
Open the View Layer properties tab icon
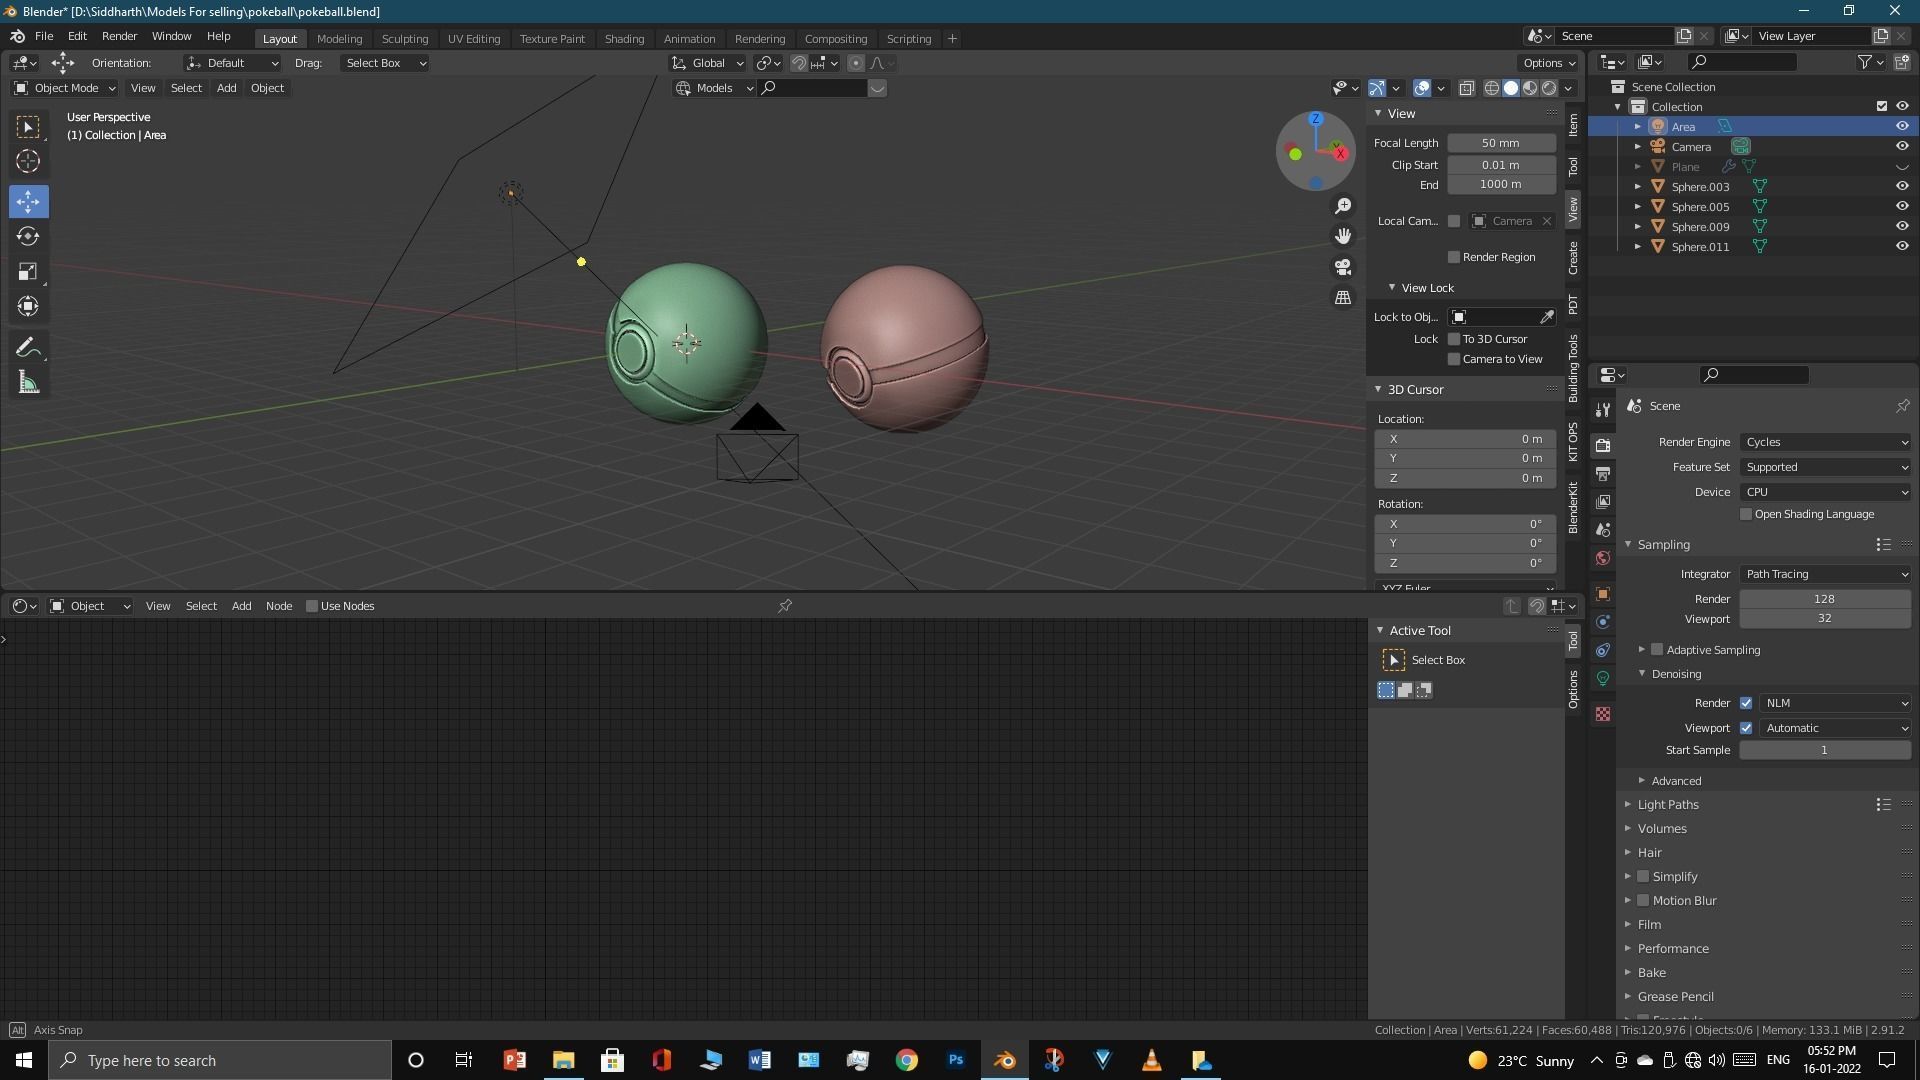[1603, 501]
